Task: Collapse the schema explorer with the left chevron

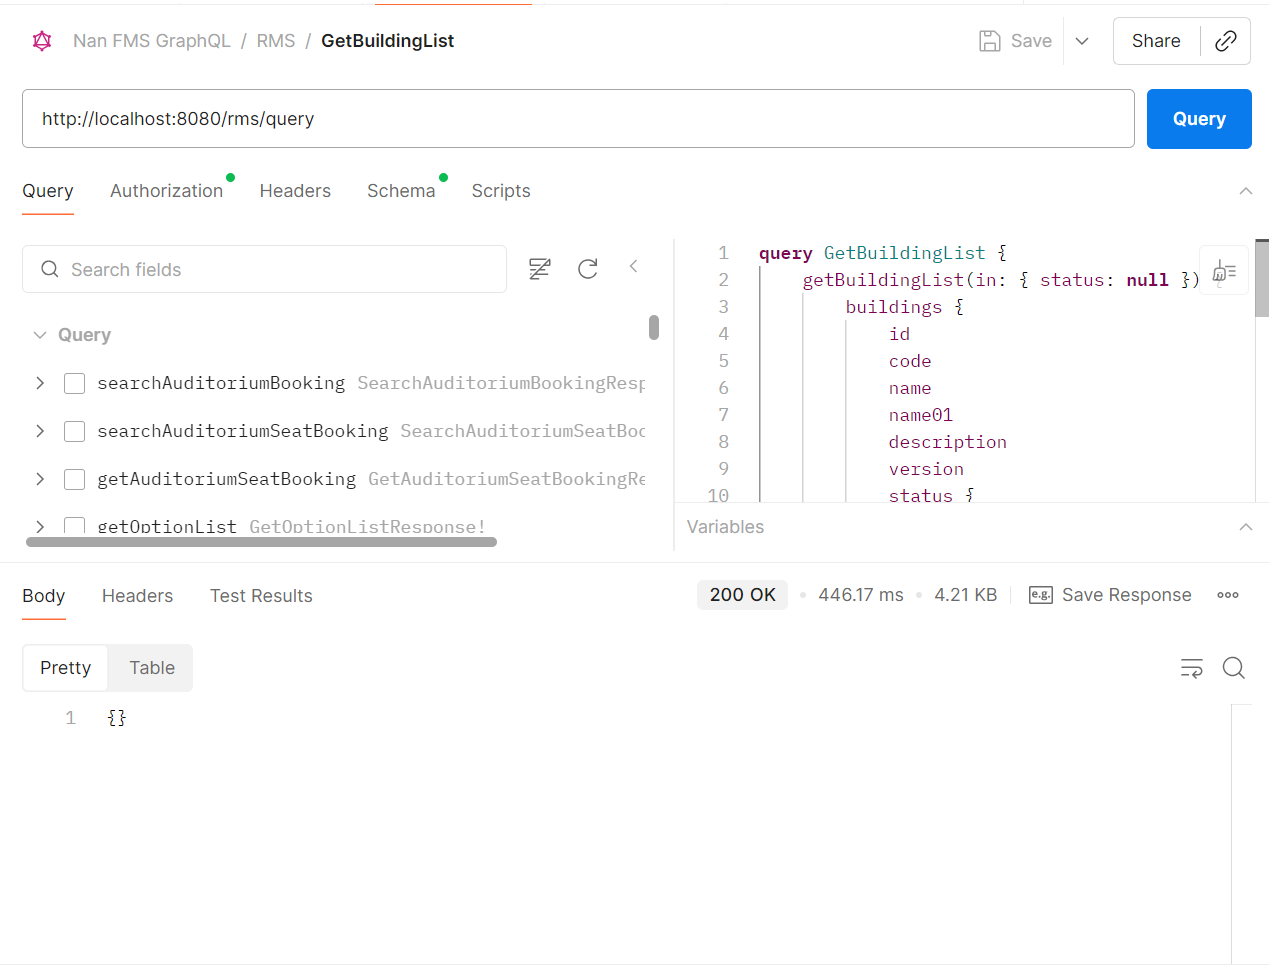Action: click(x=633, y=266)
